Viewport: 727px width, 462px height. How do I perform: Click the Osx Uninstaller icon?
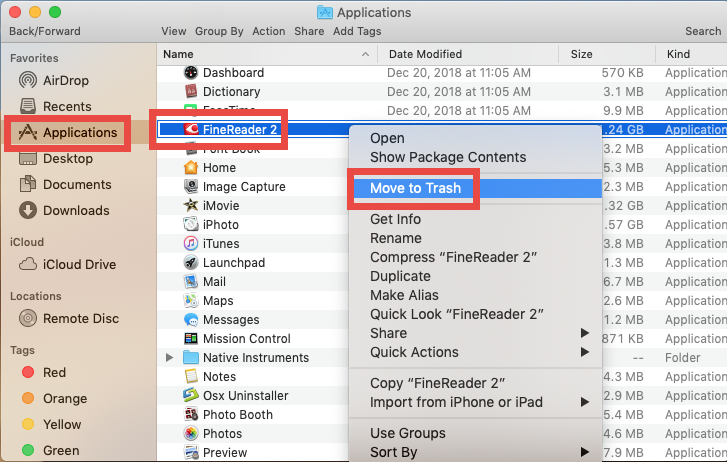tap(191, 396)
